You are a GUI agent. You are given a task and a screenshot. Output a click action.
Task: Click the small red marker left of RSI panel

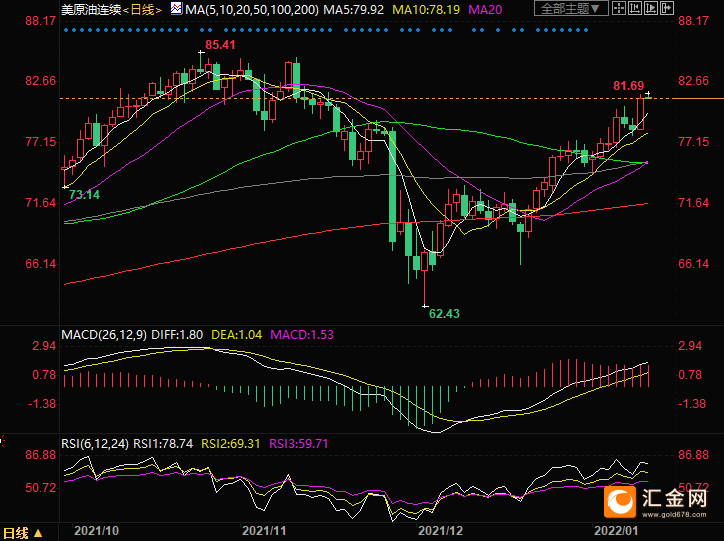point(2,441)
